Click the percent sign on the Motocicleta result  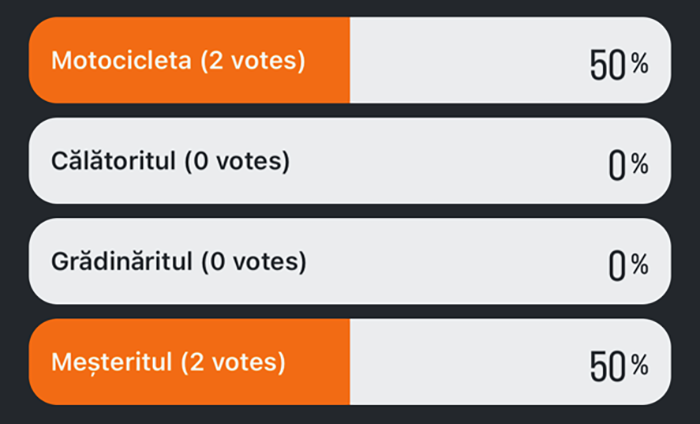pos(639,65)
